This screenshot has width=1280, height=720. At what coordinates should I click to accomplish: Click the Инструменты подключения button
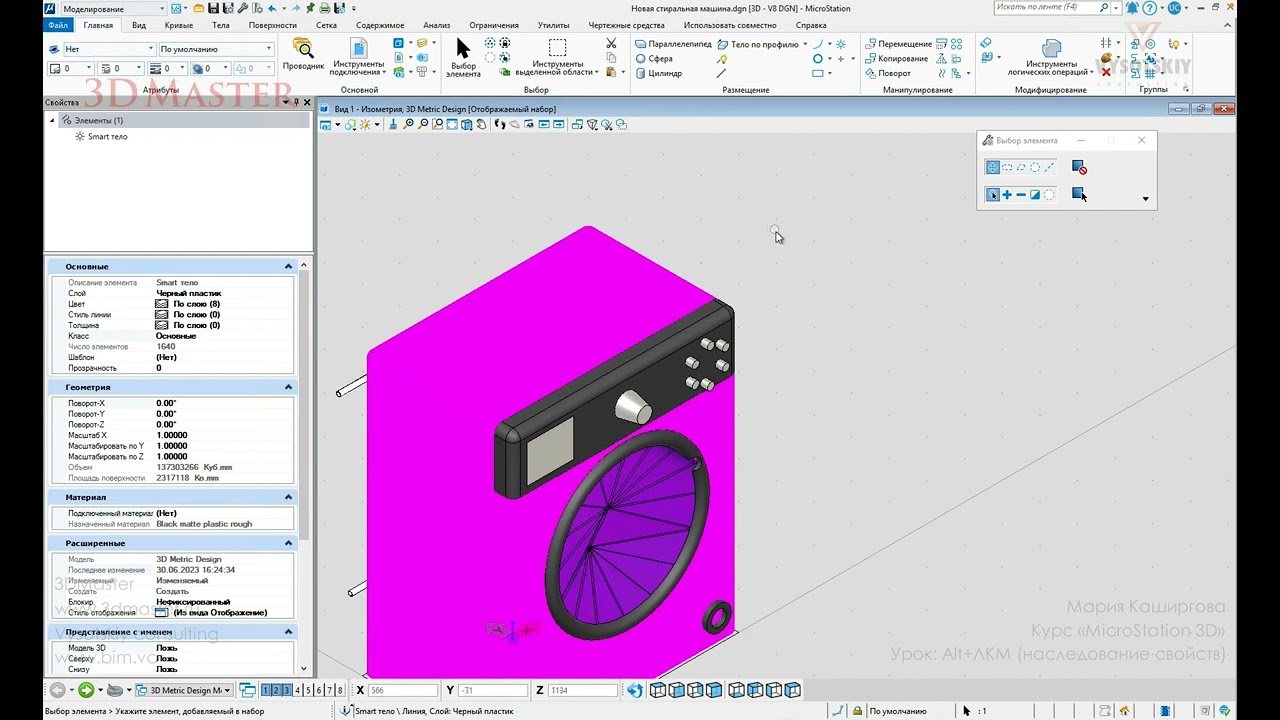[357, 58]
